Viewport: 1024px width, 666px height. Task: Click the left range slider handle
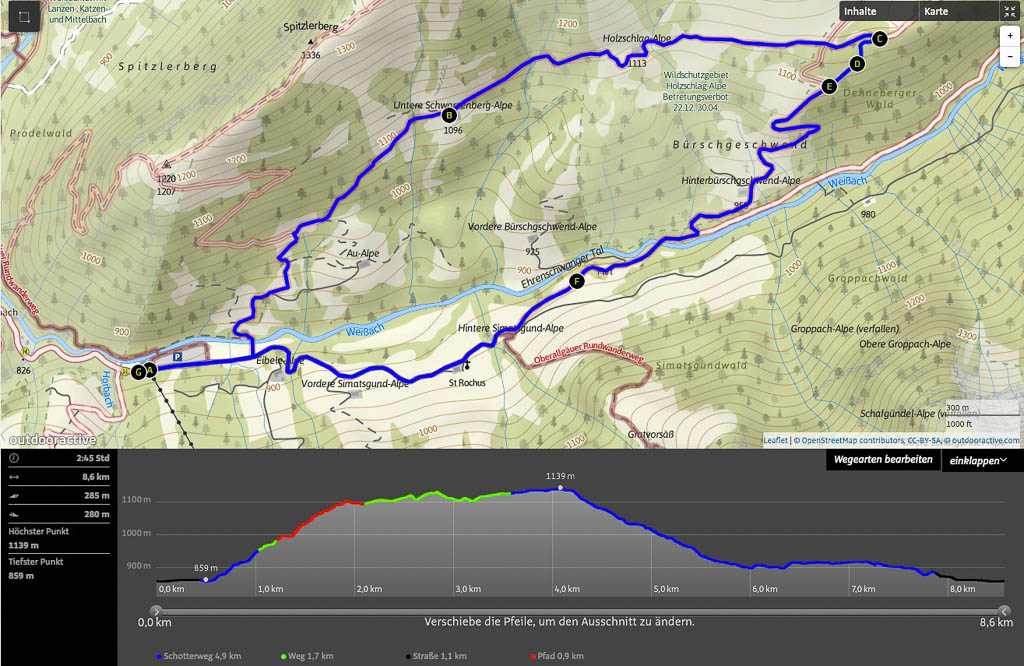click(155, 611)
